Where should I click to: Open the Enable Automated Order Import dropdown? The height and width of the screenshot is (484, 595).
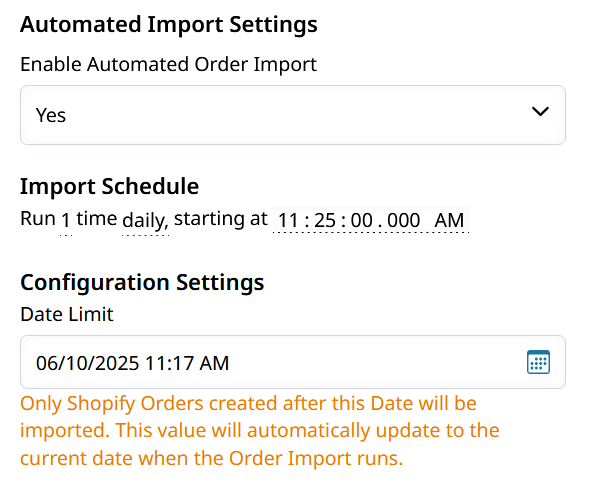pyautogui.click(x=293, y=115)
